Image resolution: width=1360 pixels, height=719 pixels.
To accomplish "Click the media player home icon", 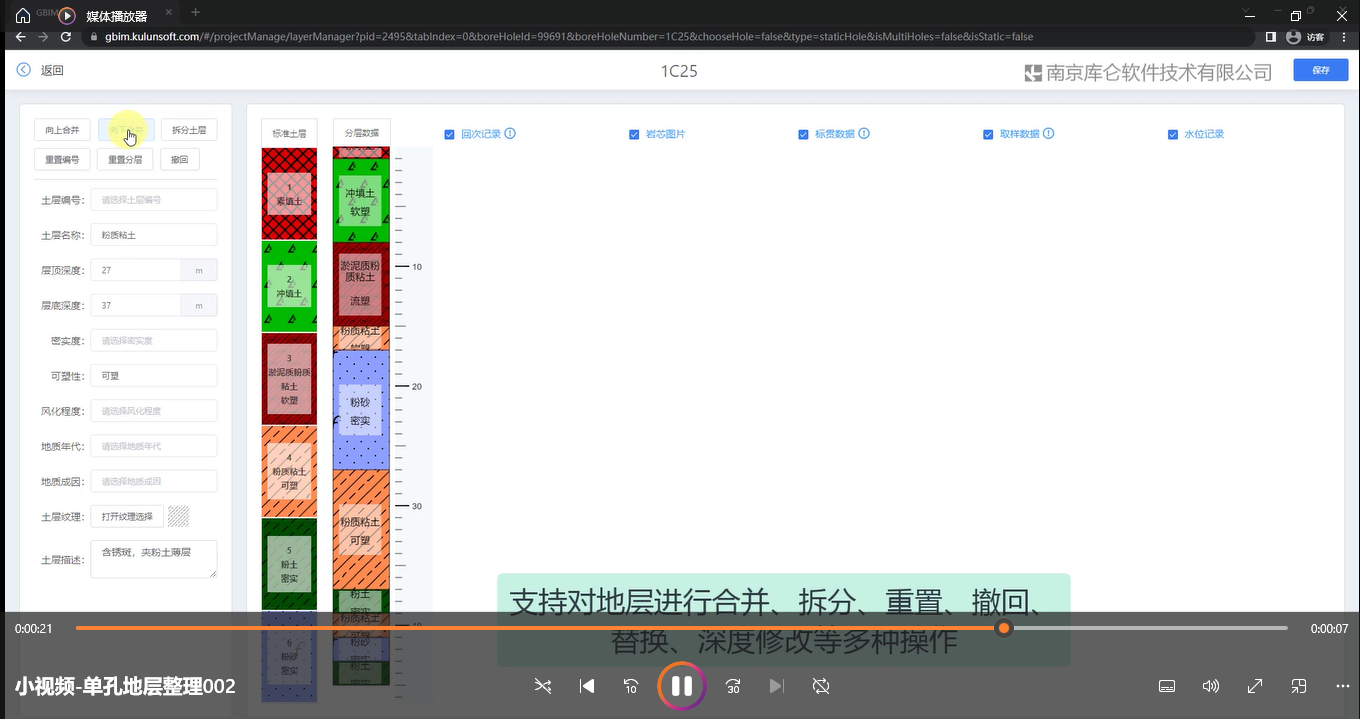I will pos(23,16).
